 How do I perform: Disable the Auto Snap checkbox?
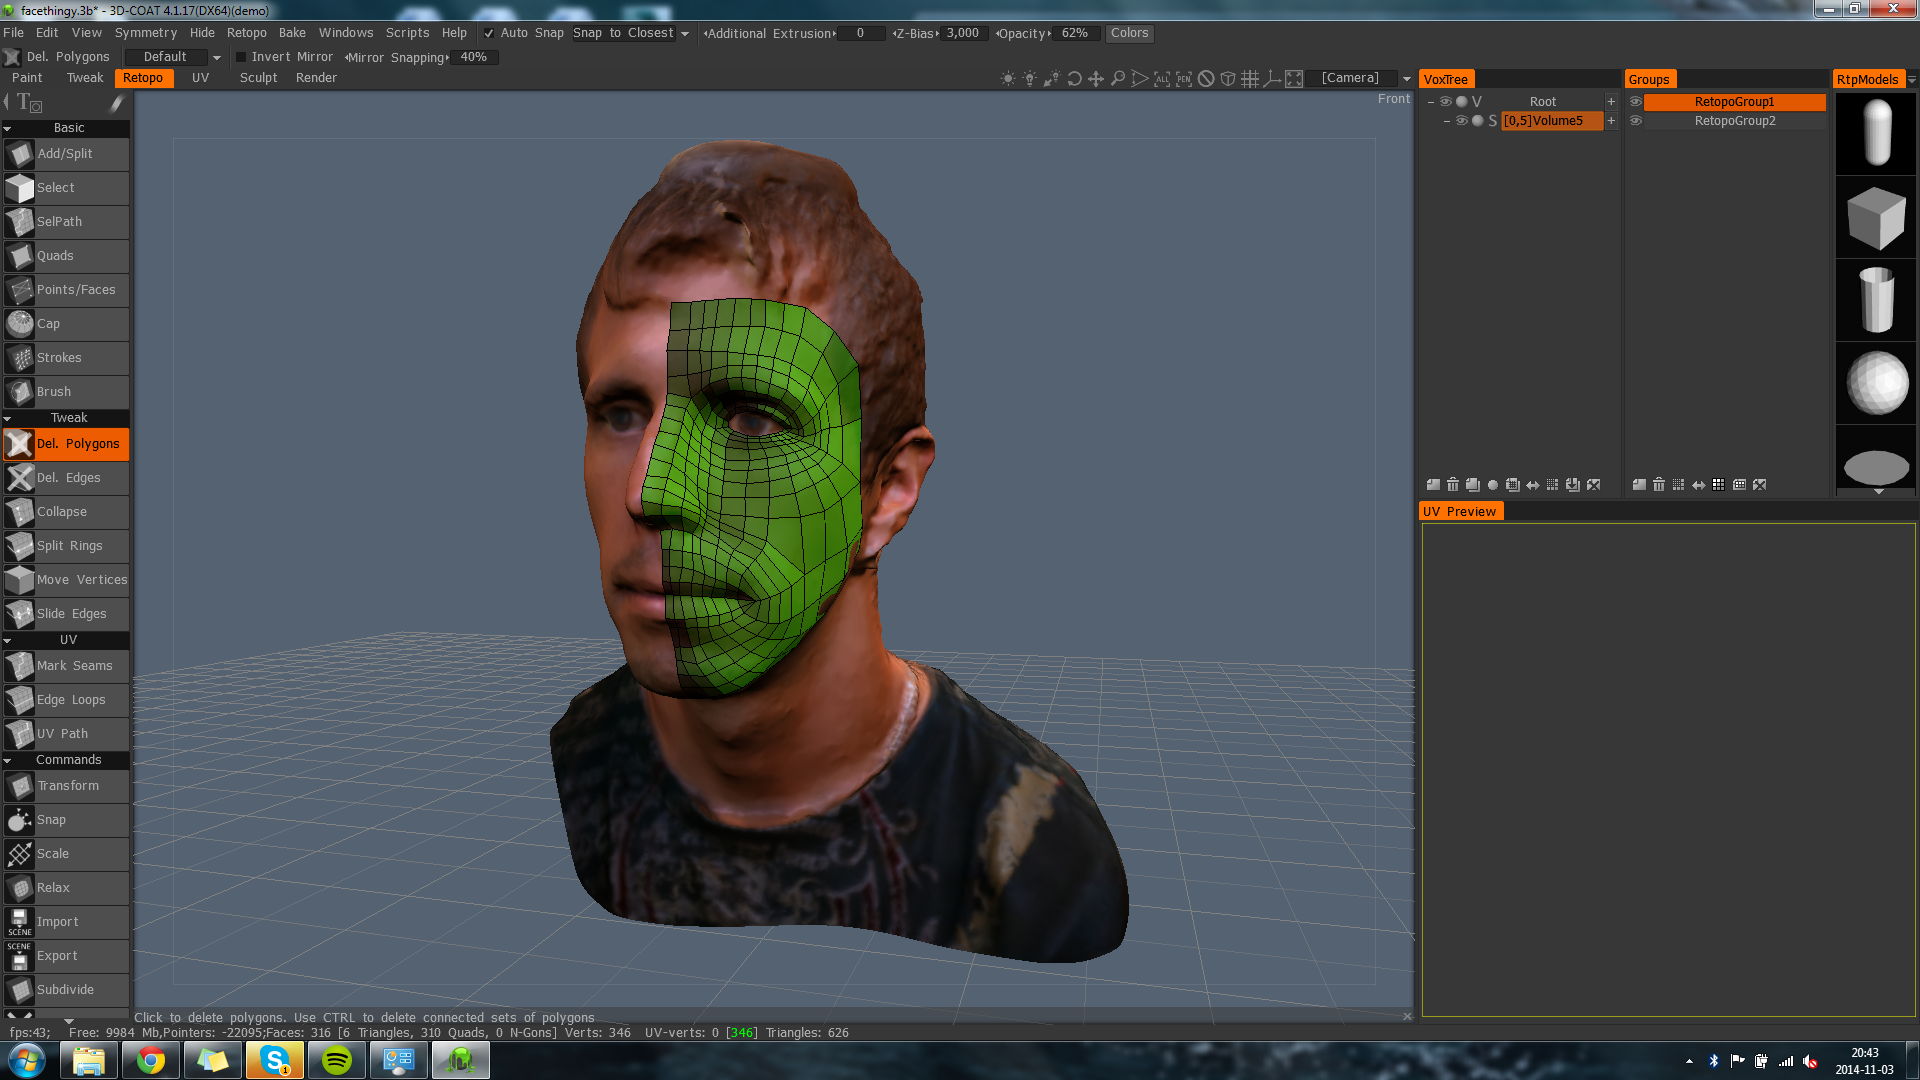pos(489,32)
